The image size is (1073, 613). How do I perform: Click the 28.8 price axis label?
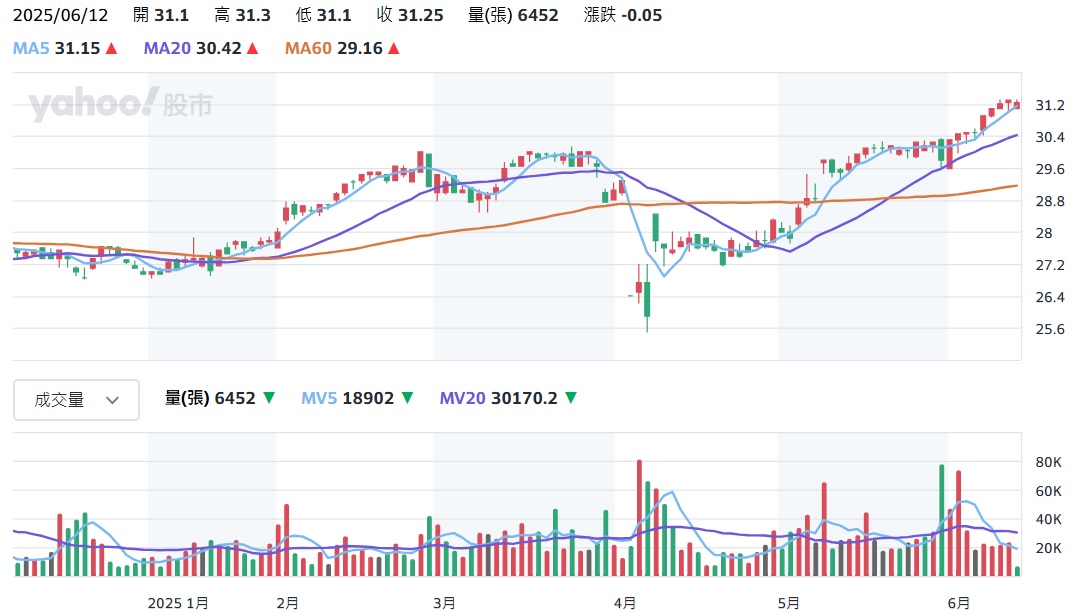pos(1050,201)
